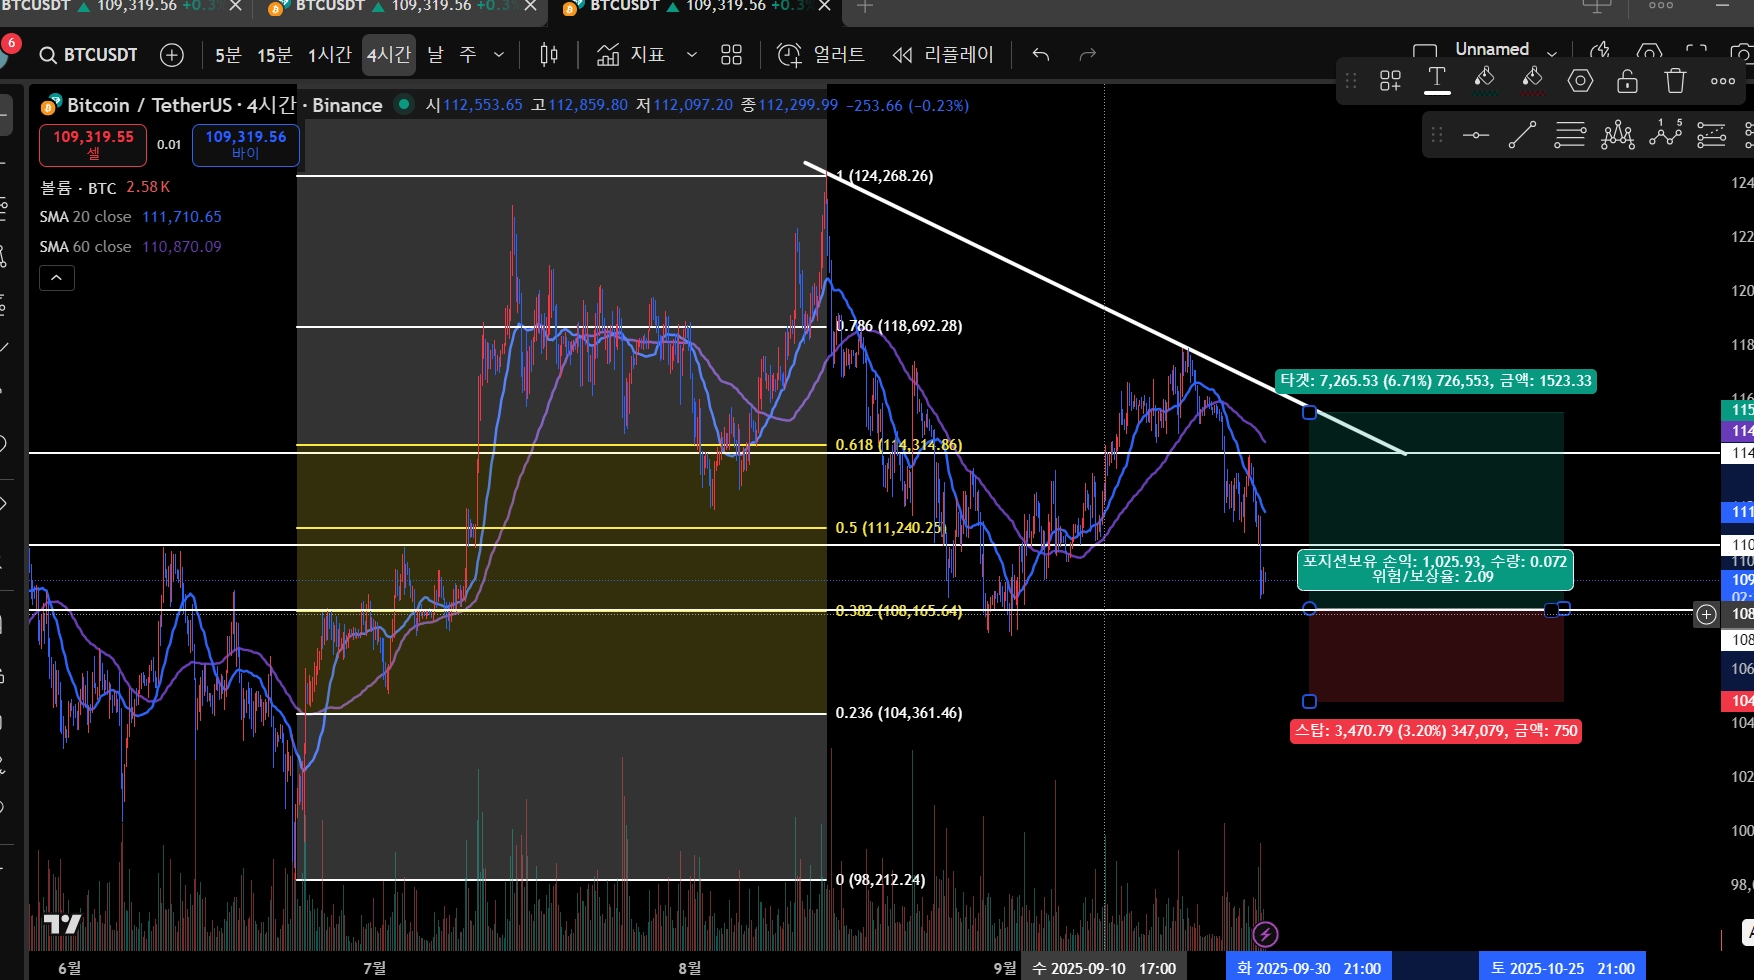Select the head and shoulders pattern tool

click(x=1617, y=135)
